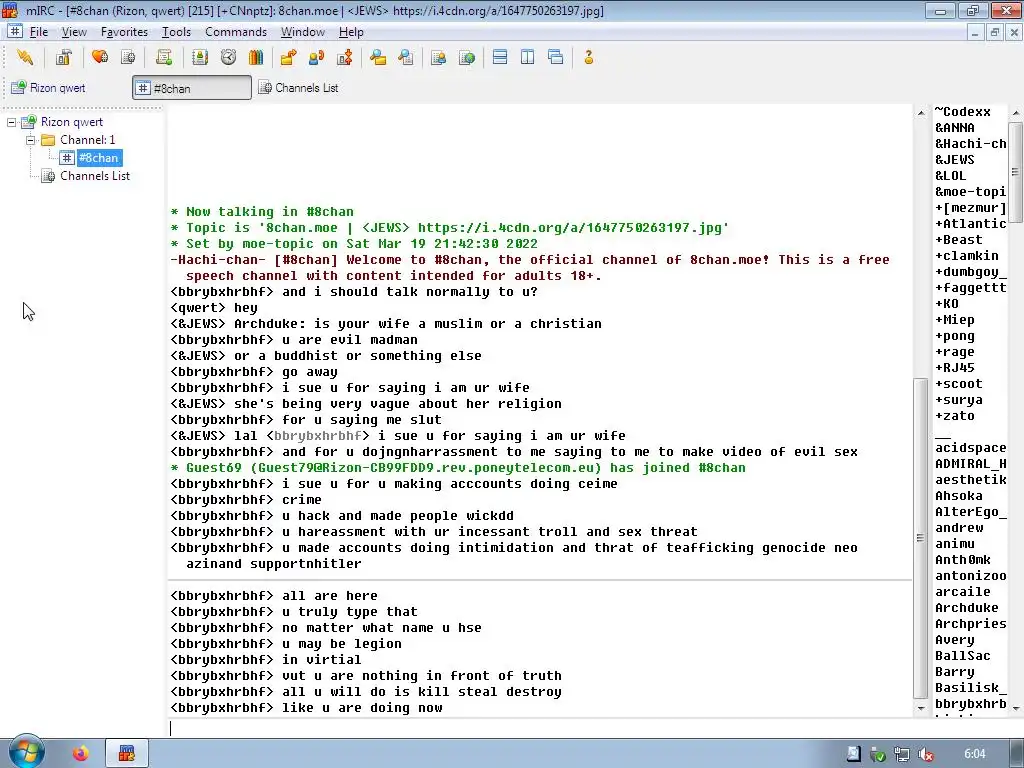The height and width of the screenshot is (768, 1024).
Task: Open the Help menu
Action: [351, 32]
